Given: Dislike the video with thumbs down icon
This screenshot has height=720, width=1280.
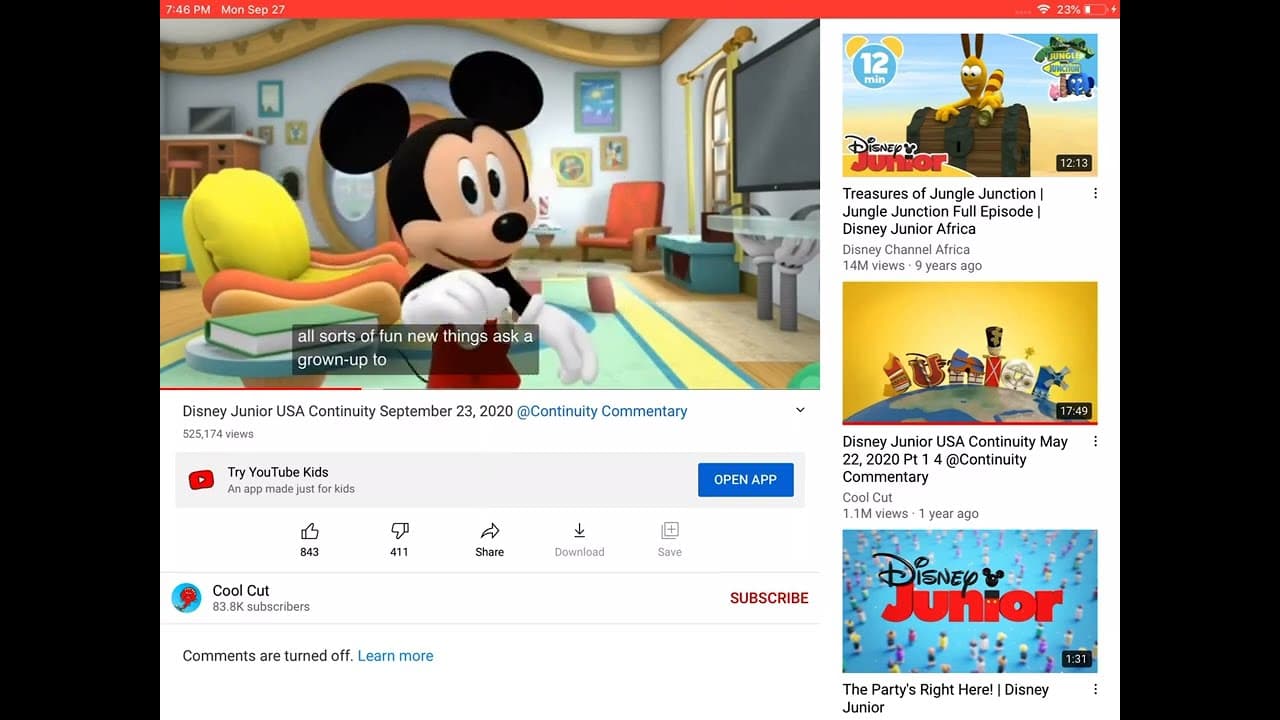Looking at the screenshot, I should click(x=399, y=531).
